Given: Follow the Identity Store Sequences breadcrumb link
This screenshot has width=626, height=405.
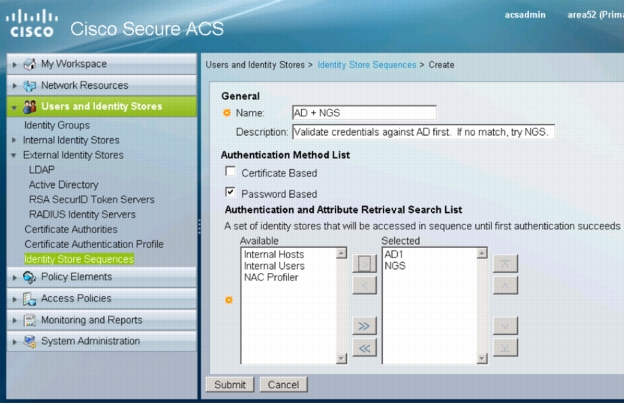Looking at the screenshot, I should pyautogui.click(x=366, y=65).
